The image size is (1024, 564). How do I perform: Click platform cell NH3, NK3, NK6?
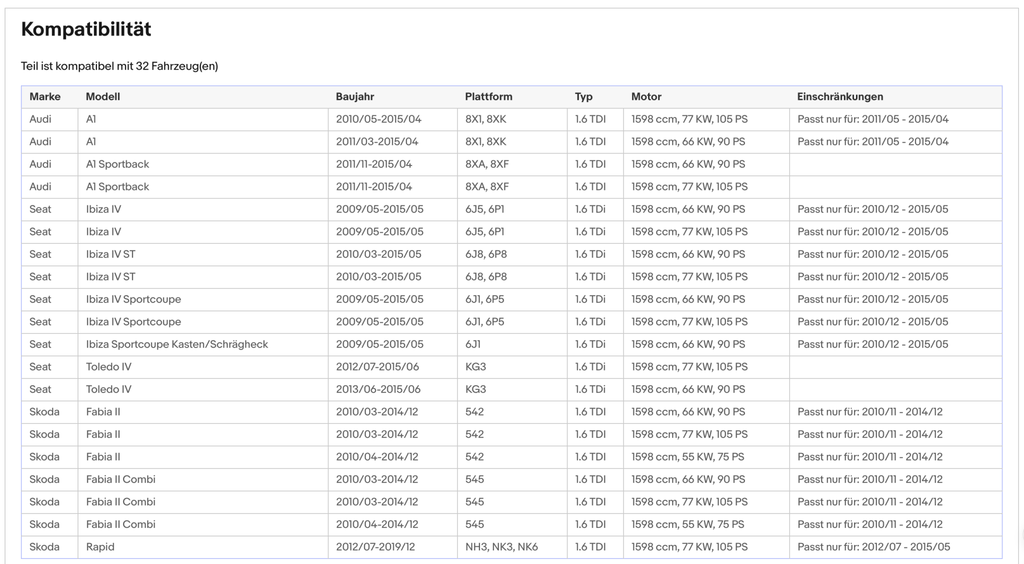[512, 547]
